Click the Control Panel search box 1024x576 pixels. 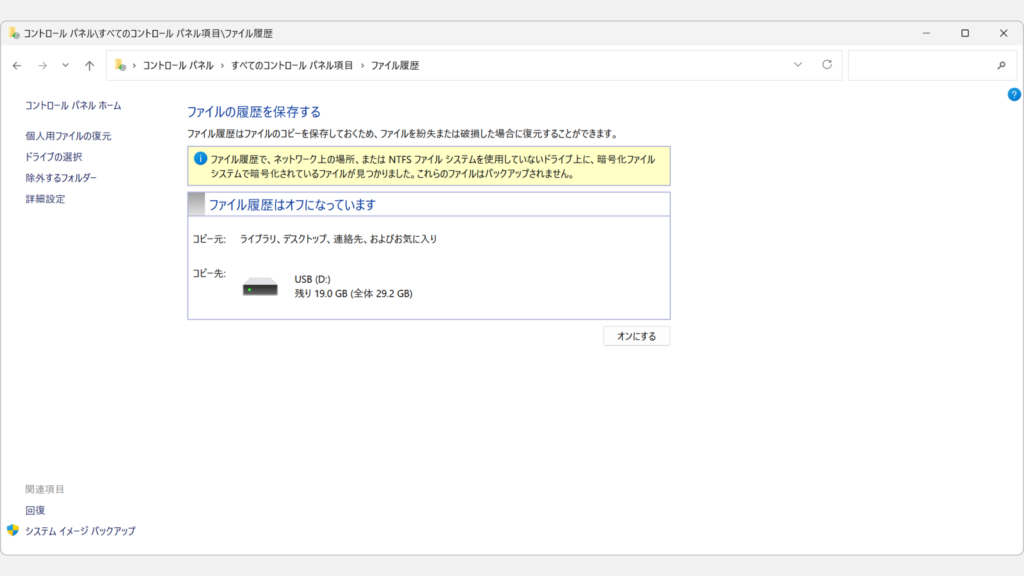tap(932, 65)
